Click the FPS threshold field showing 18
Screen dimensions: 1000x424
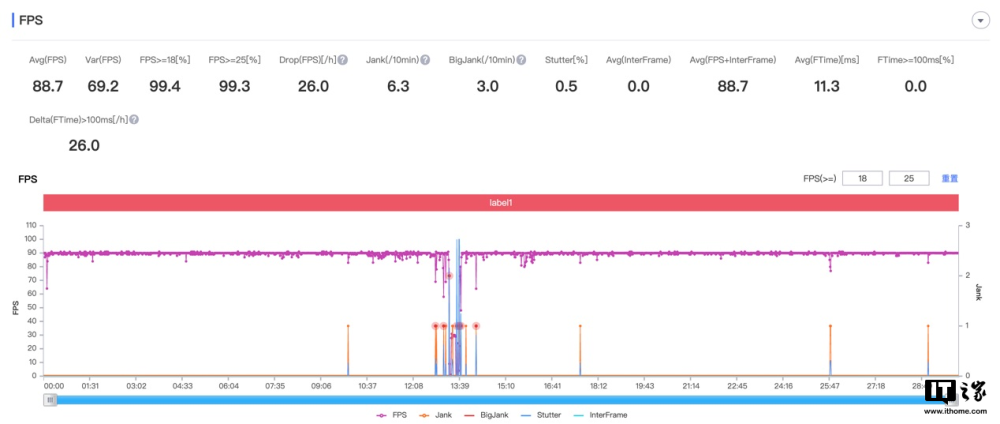click(x=862, y=179)
